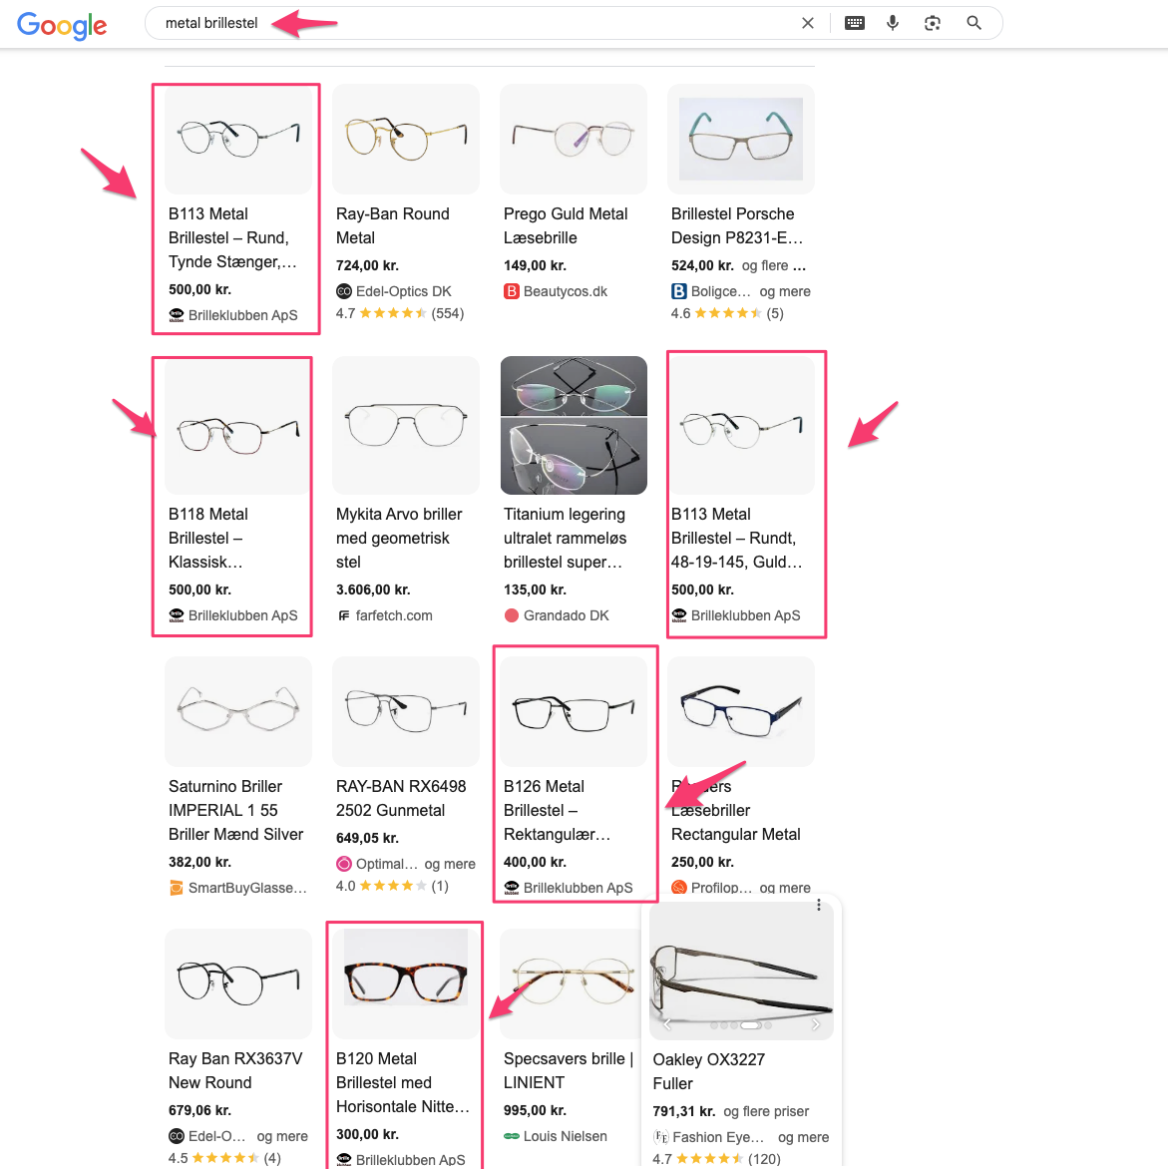
Task: Click Louis Nielsen seller name
Action: pyautogui.click(x=565, y=1136)
